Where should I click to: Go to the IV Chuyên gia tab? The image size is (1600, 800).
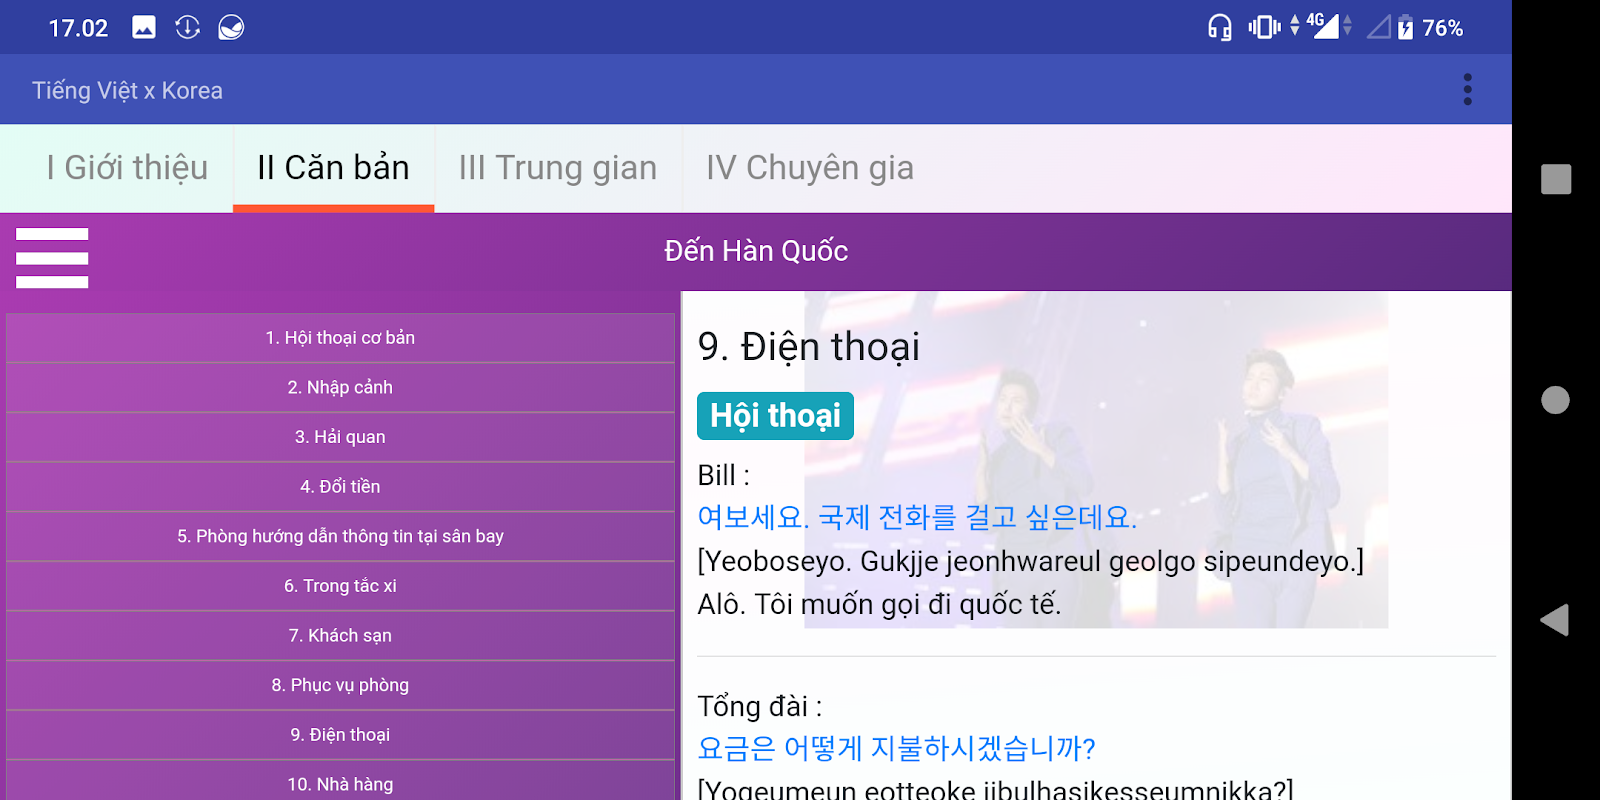(x=810, y=168)
